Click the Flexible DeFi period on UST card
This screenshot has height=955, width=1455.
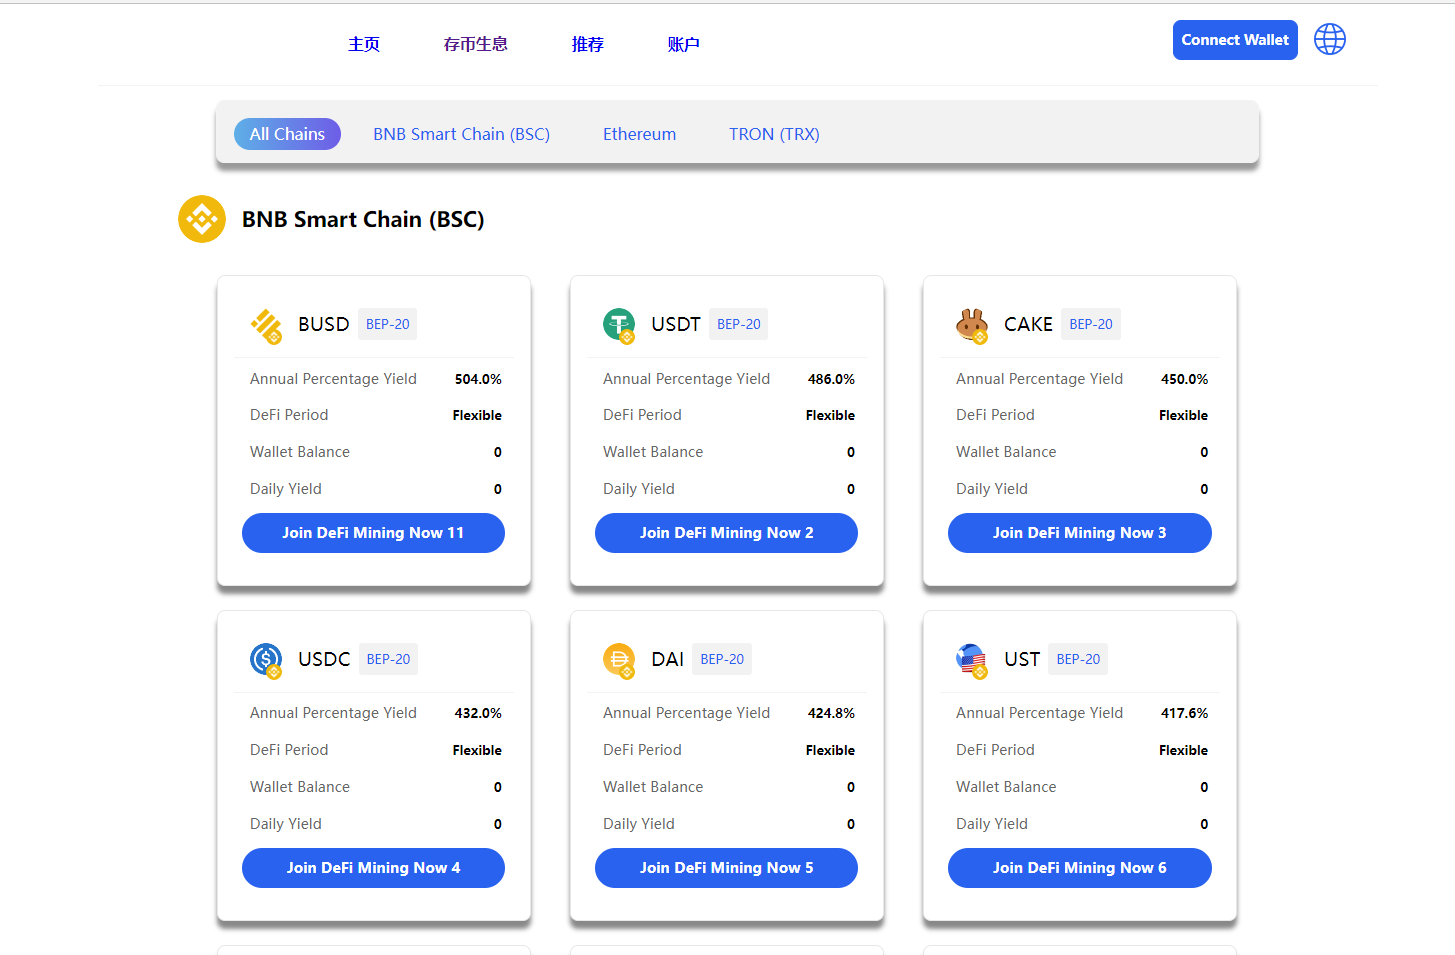1183,750
